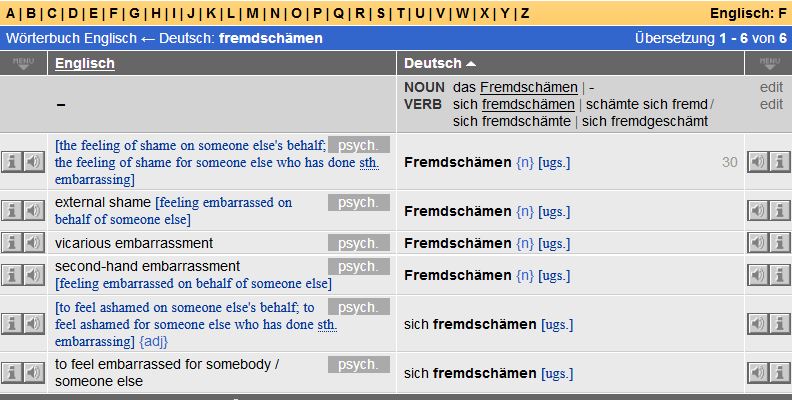Image resolution: width=792 pixels, height=400 pixels.
Task: Sort by Englisch column header
Action: pyautogui.click(x=85, y=63)
